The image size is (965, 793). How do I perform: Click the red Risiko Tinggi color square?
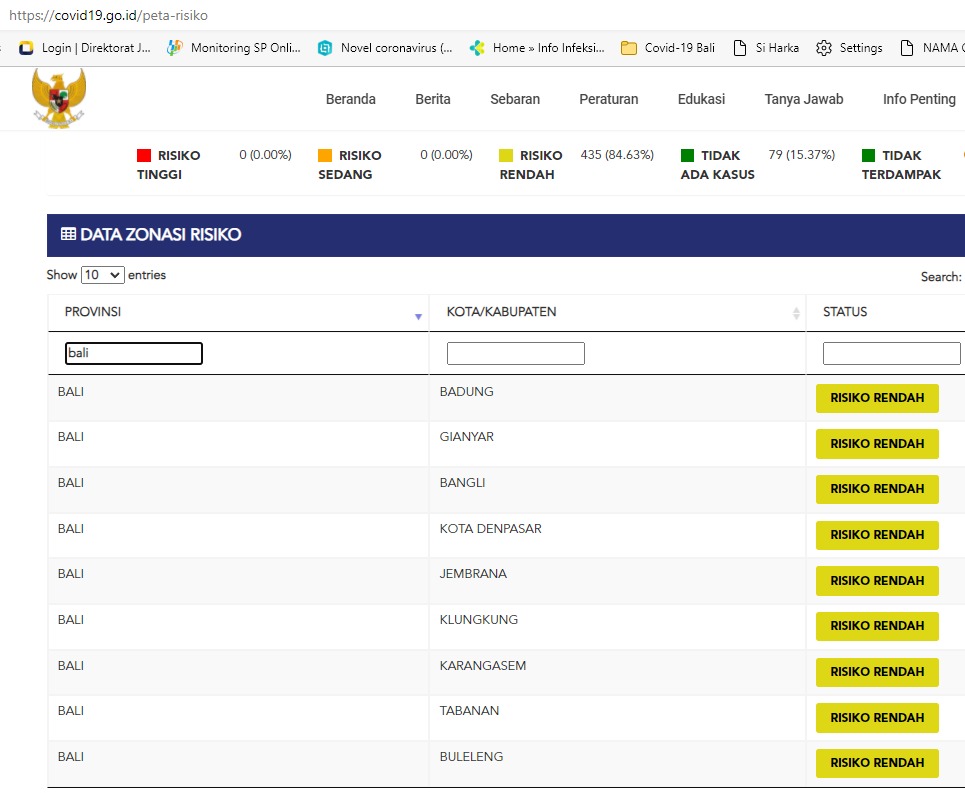144,156
